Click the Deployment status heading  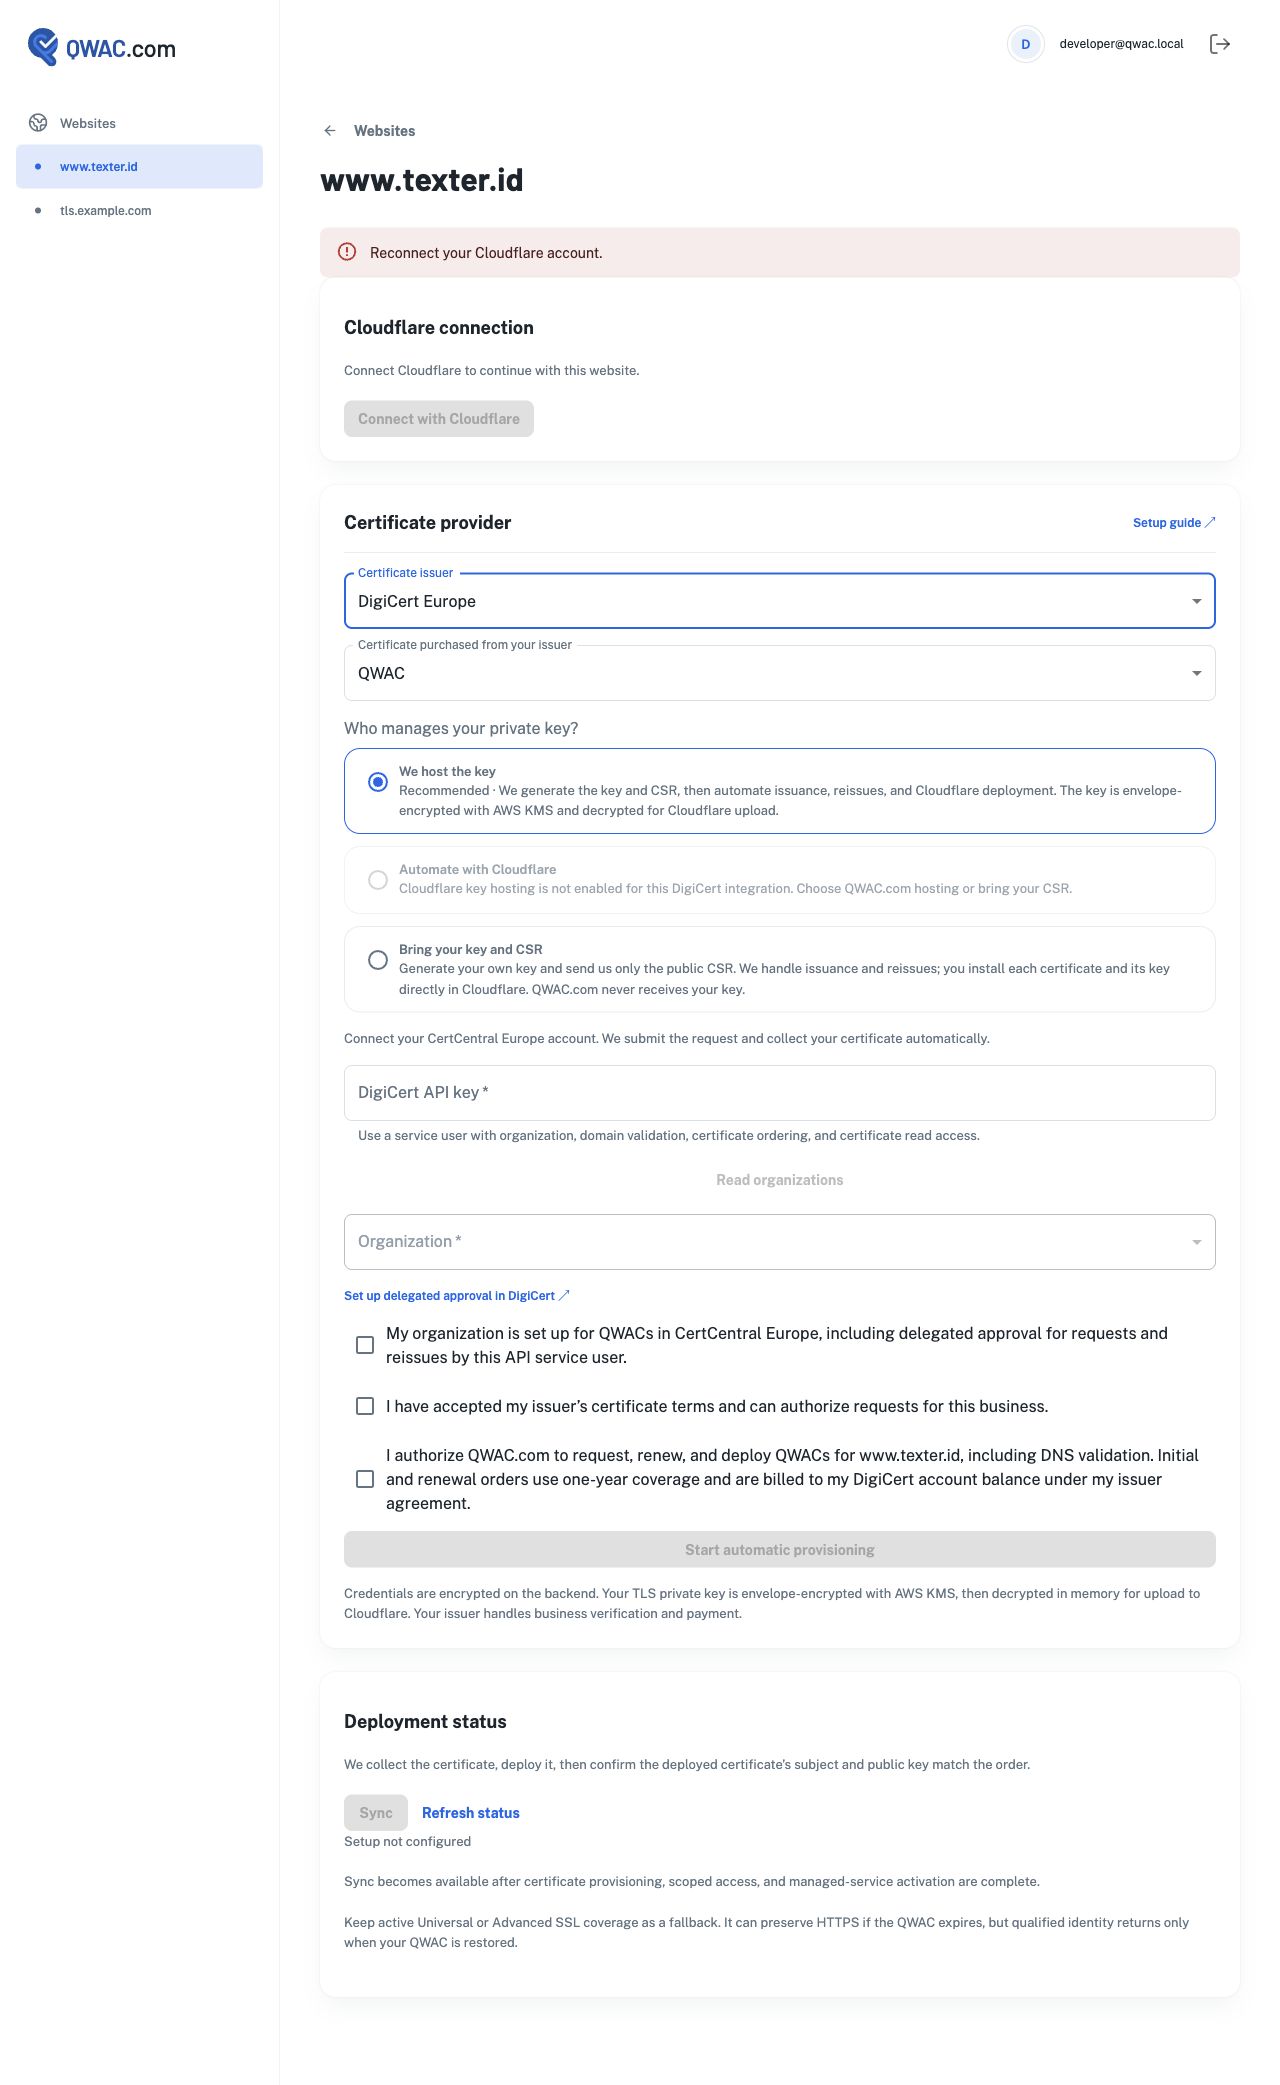[x=425, y=1721]
